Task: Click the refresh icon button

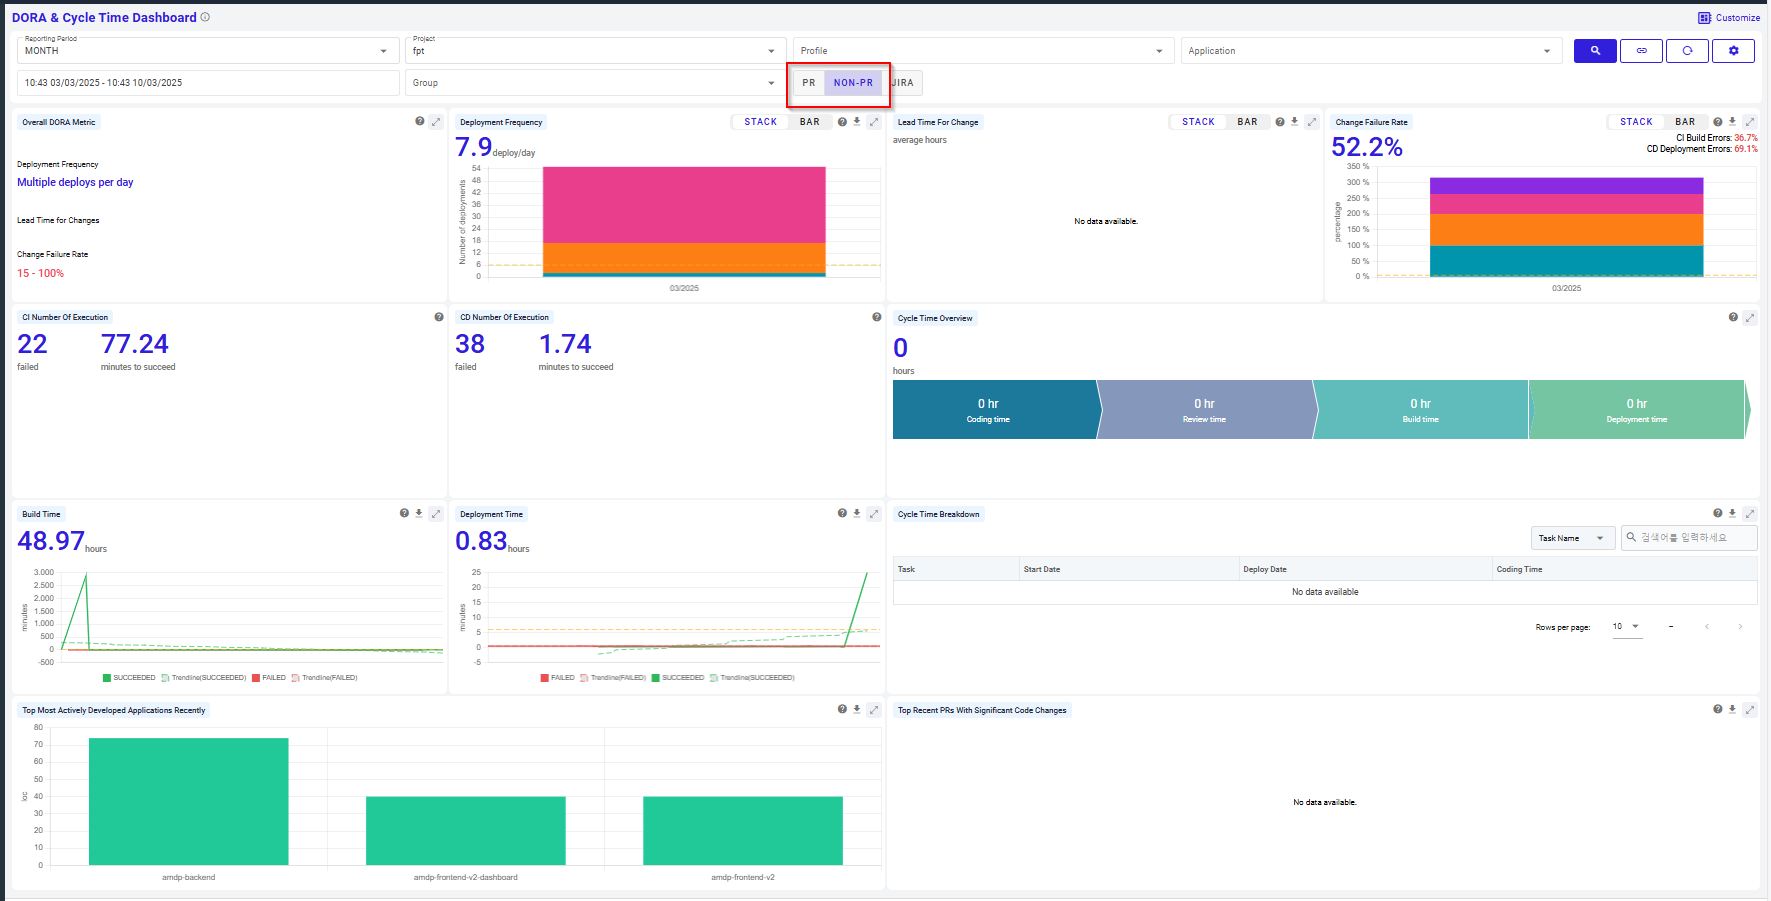Action: [1687, 51]
